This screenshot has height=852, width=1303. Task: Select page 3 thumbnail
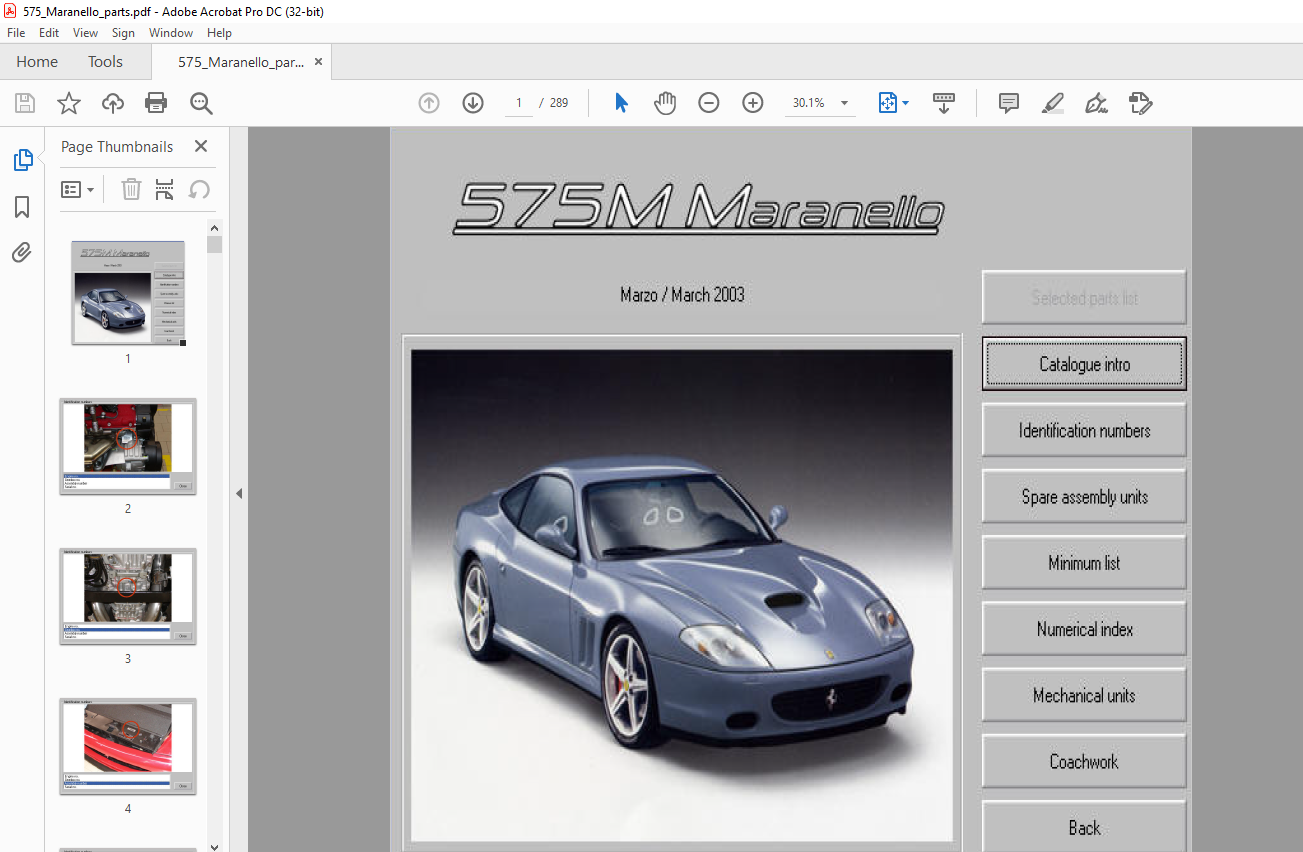128,596
